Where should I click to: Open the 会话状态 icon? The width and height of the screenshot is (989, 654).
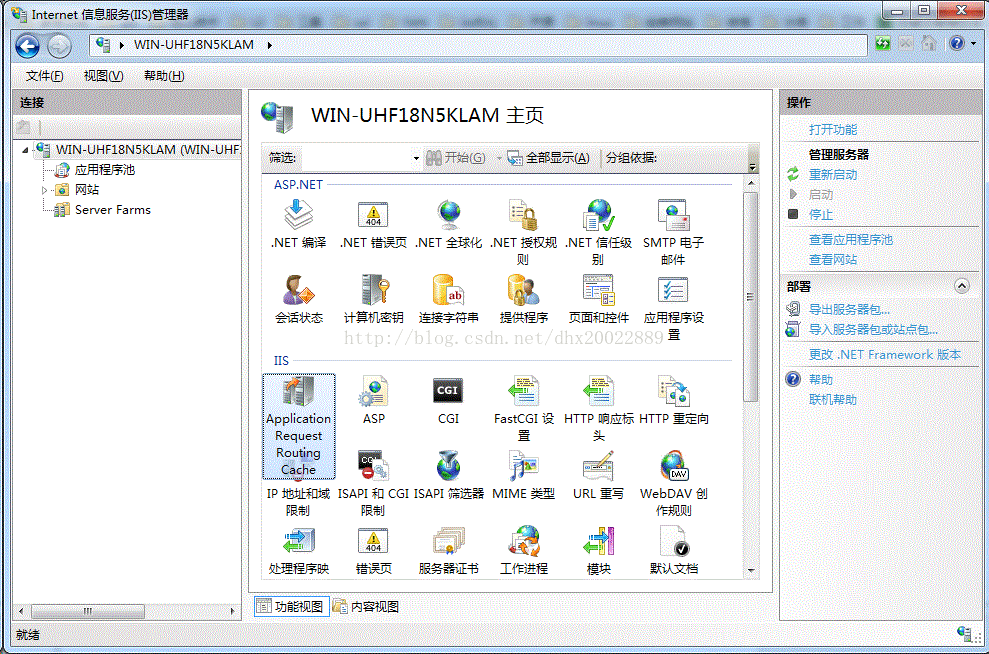coord(298,290)
